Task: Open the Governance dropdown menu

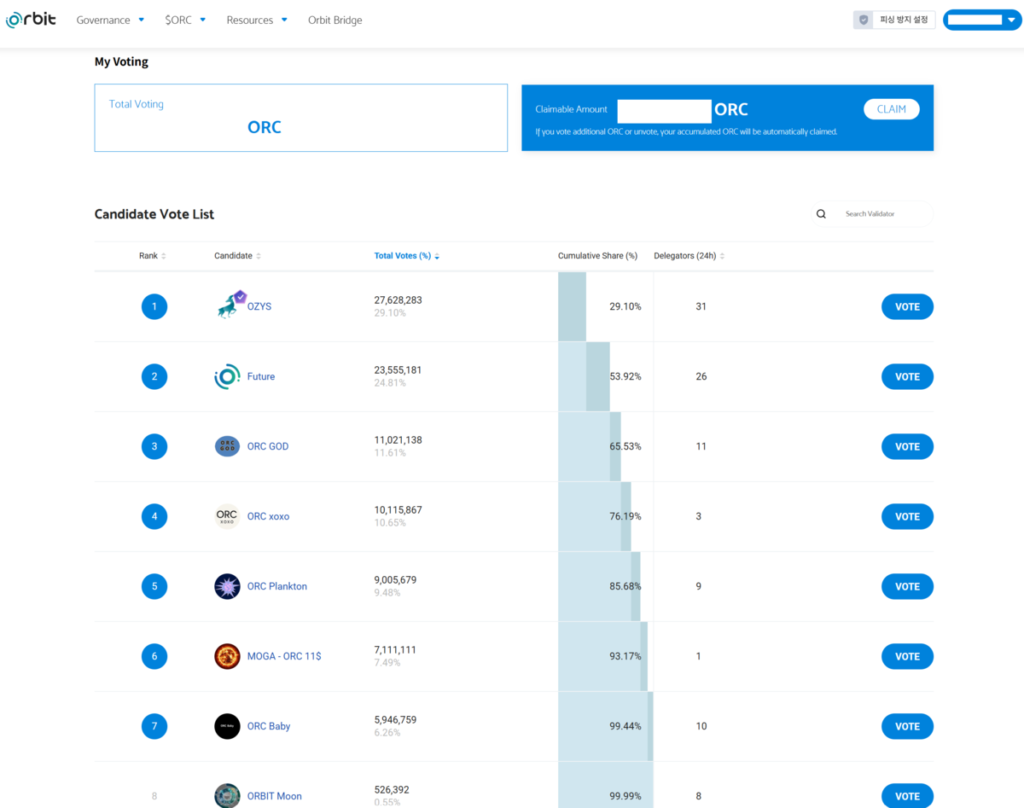Action: [110, 20]
